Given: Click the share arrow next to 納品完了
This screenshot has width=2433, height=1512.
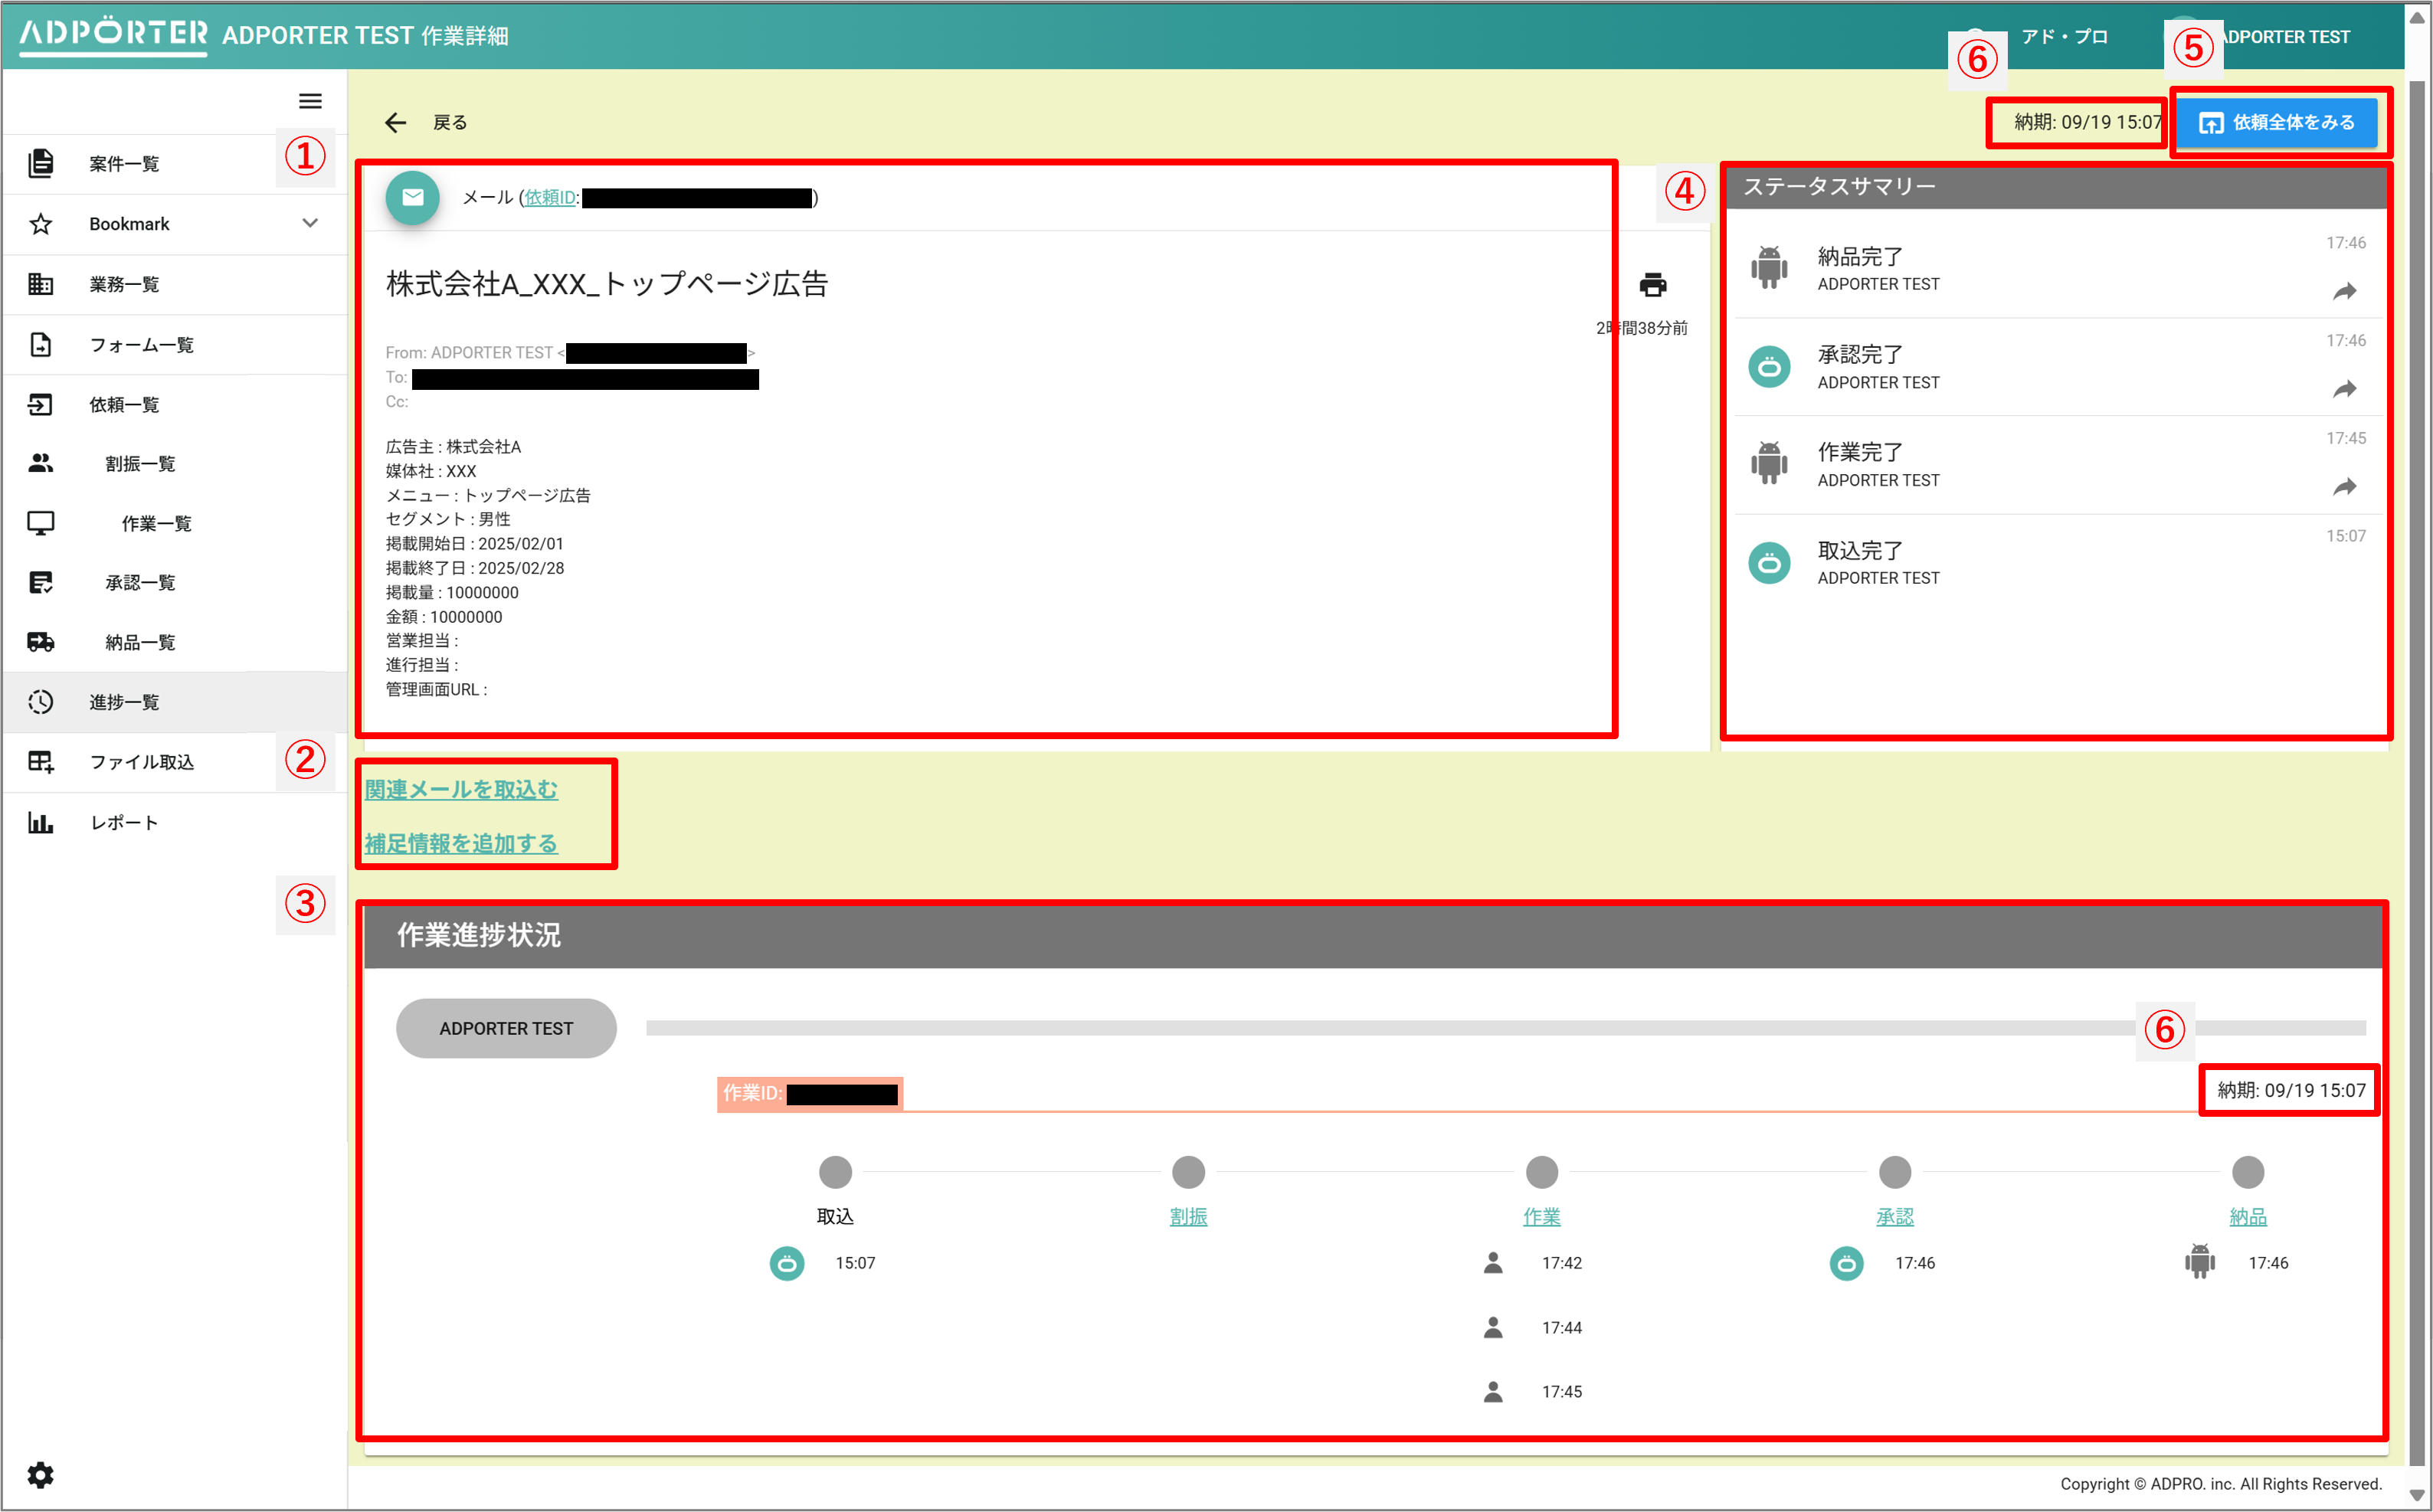Looking at the screenshot, I should pos(2344,291).
